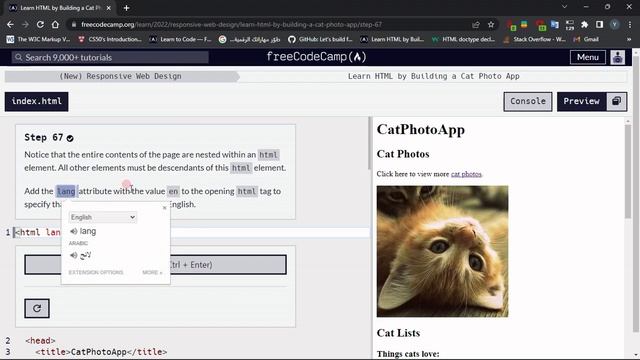Open the Learn to Code bookmark
The height and width of the screenshot is (360, 640).
click(180, 39)
